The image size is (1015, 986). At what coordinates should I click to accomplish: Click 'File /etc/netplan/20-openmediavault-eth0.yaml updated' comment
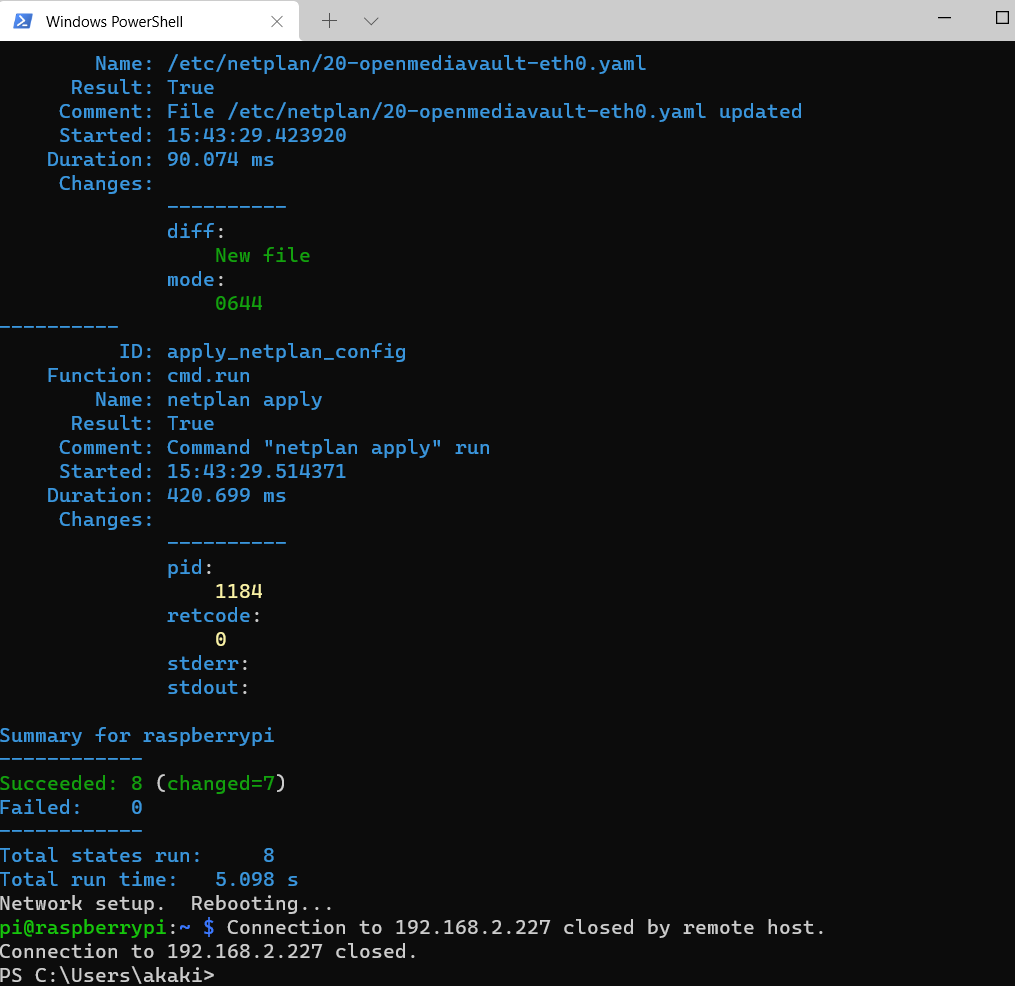pos(484,111)
